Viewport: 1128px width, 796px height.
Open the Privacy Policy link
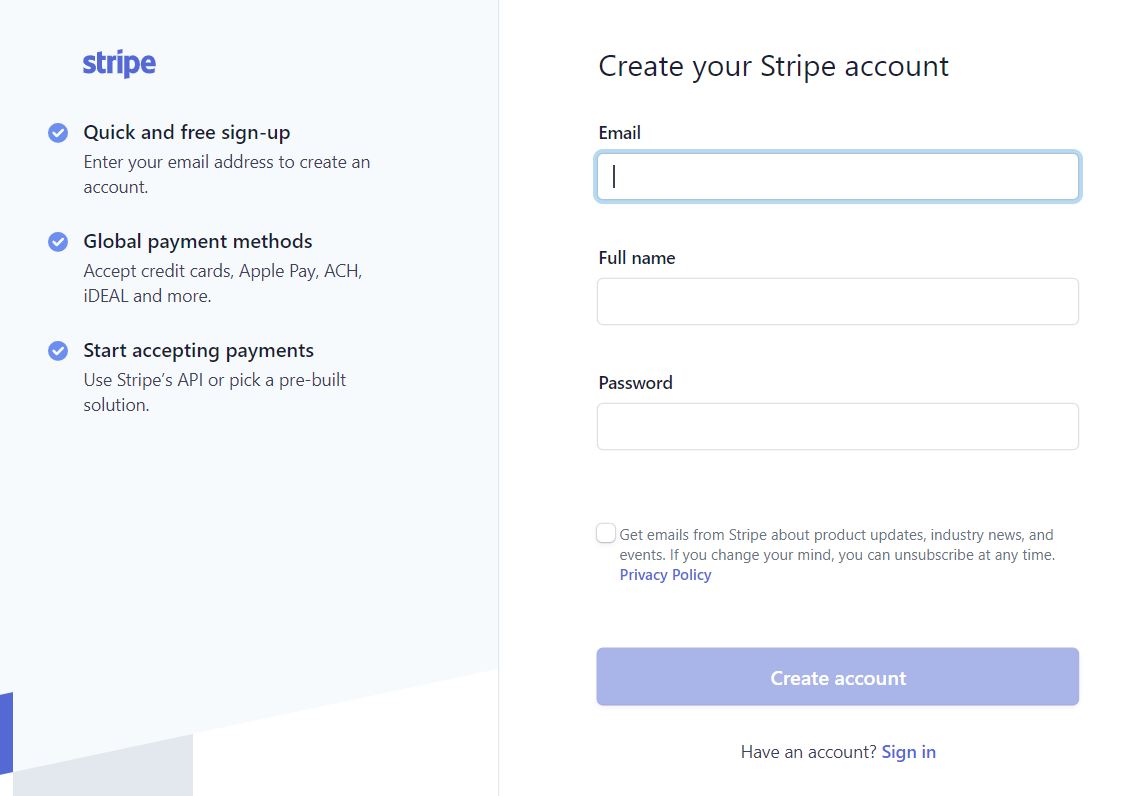click(x=665, y=575)
